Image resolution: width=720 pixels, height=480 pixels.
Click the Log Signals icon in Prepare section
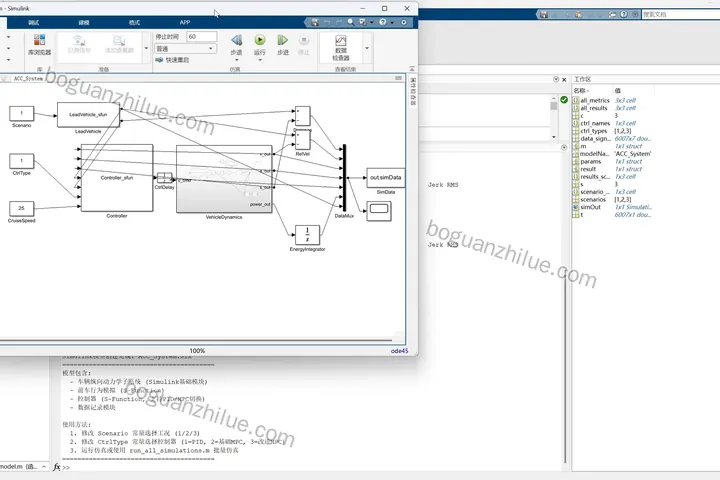pos(79,44)
